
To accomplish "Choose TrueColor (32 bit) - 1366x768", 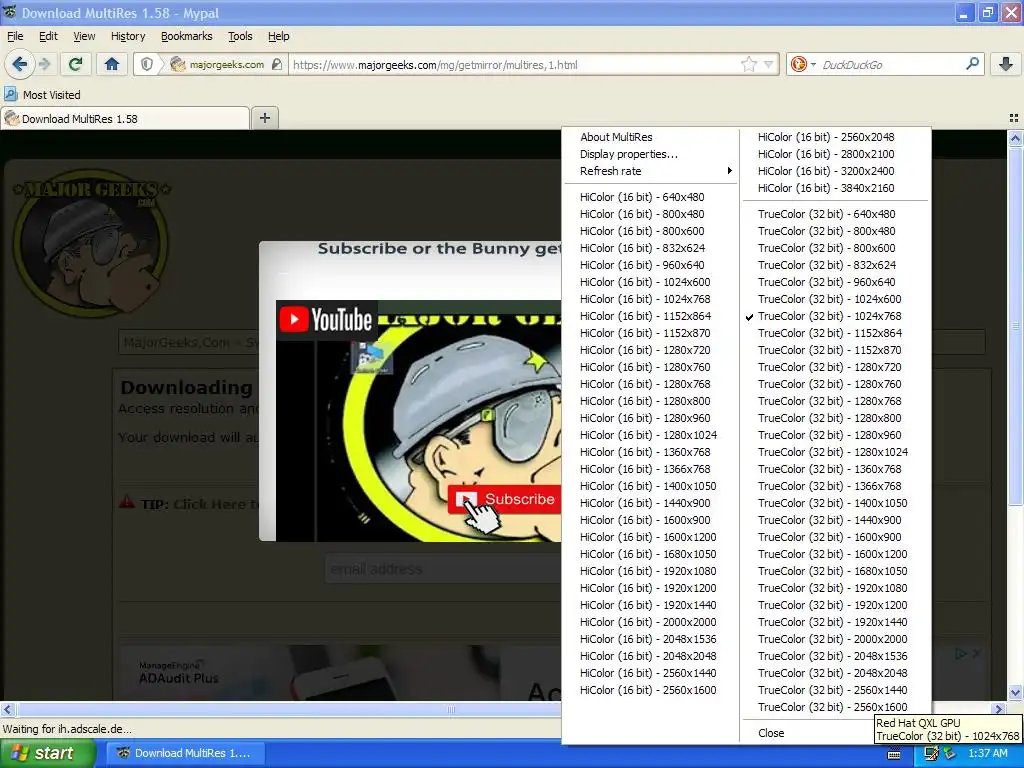I will pyautogui.click(x=835, y=486).
